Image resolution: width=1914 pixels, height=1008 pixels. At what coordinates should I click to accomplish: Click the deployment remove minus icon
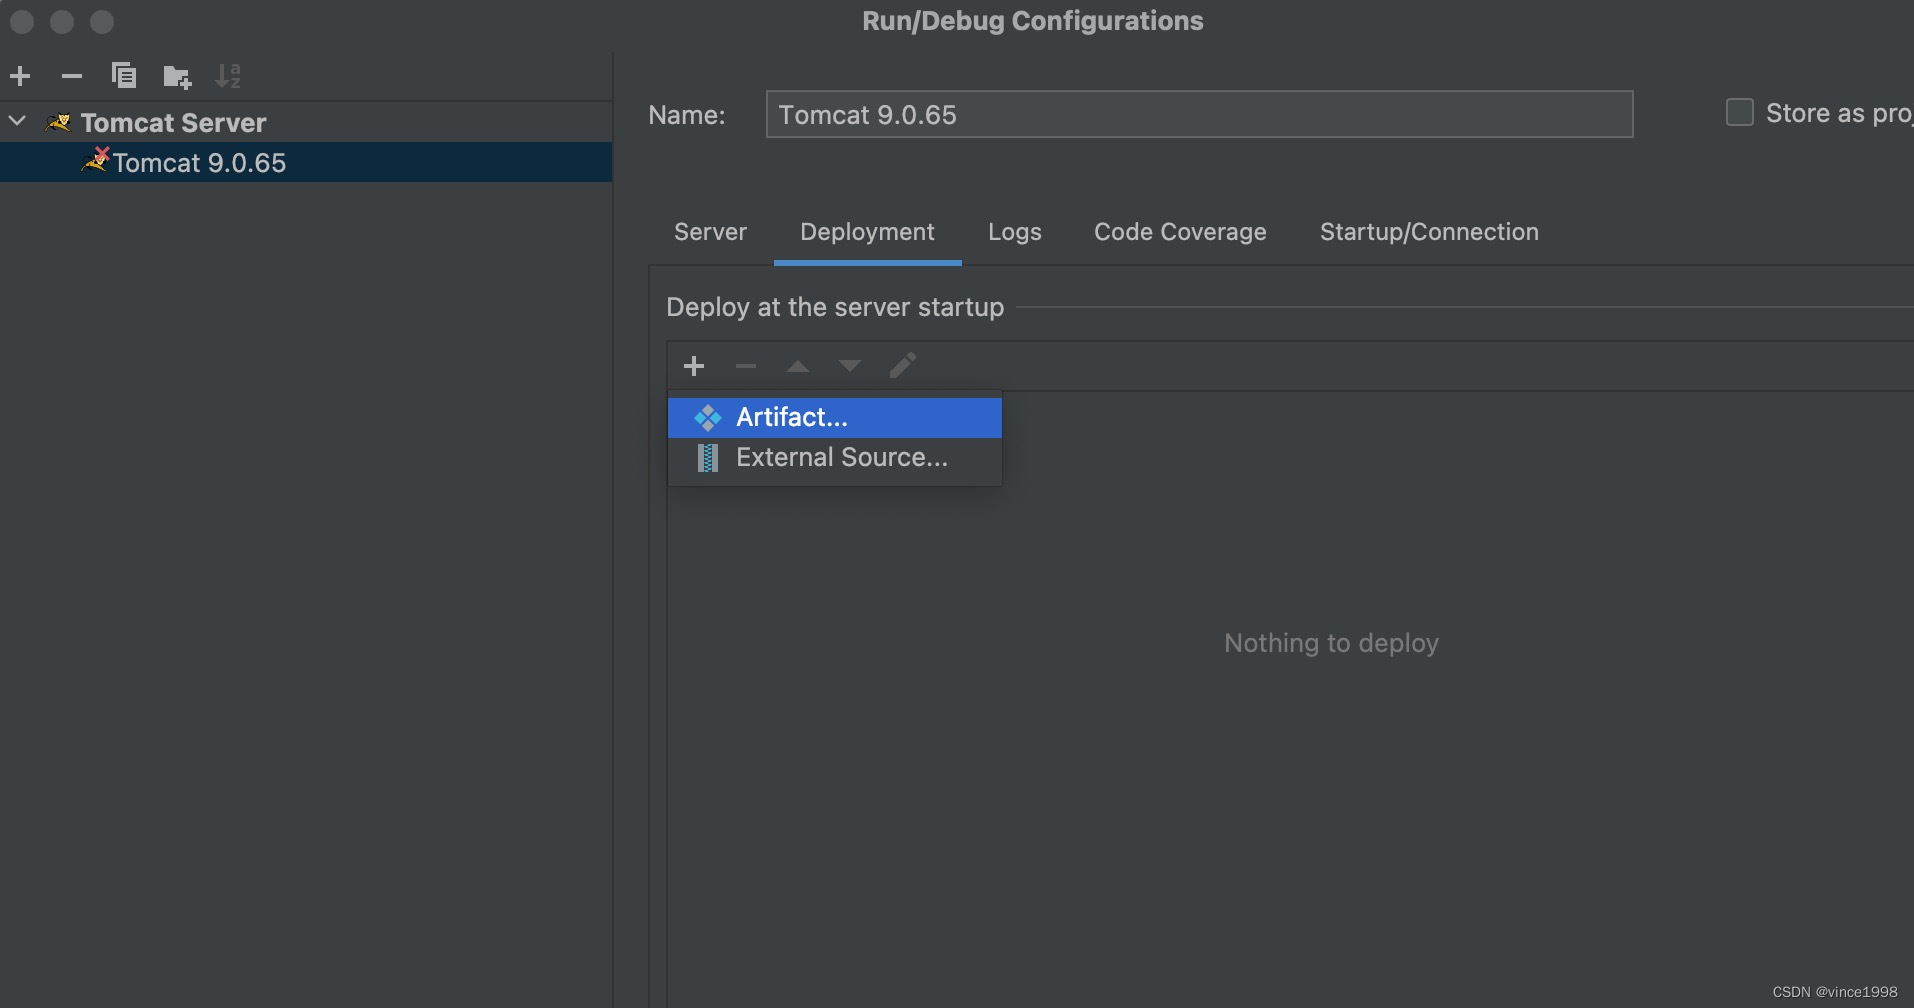pyautogui.click(x=746, y=366)
